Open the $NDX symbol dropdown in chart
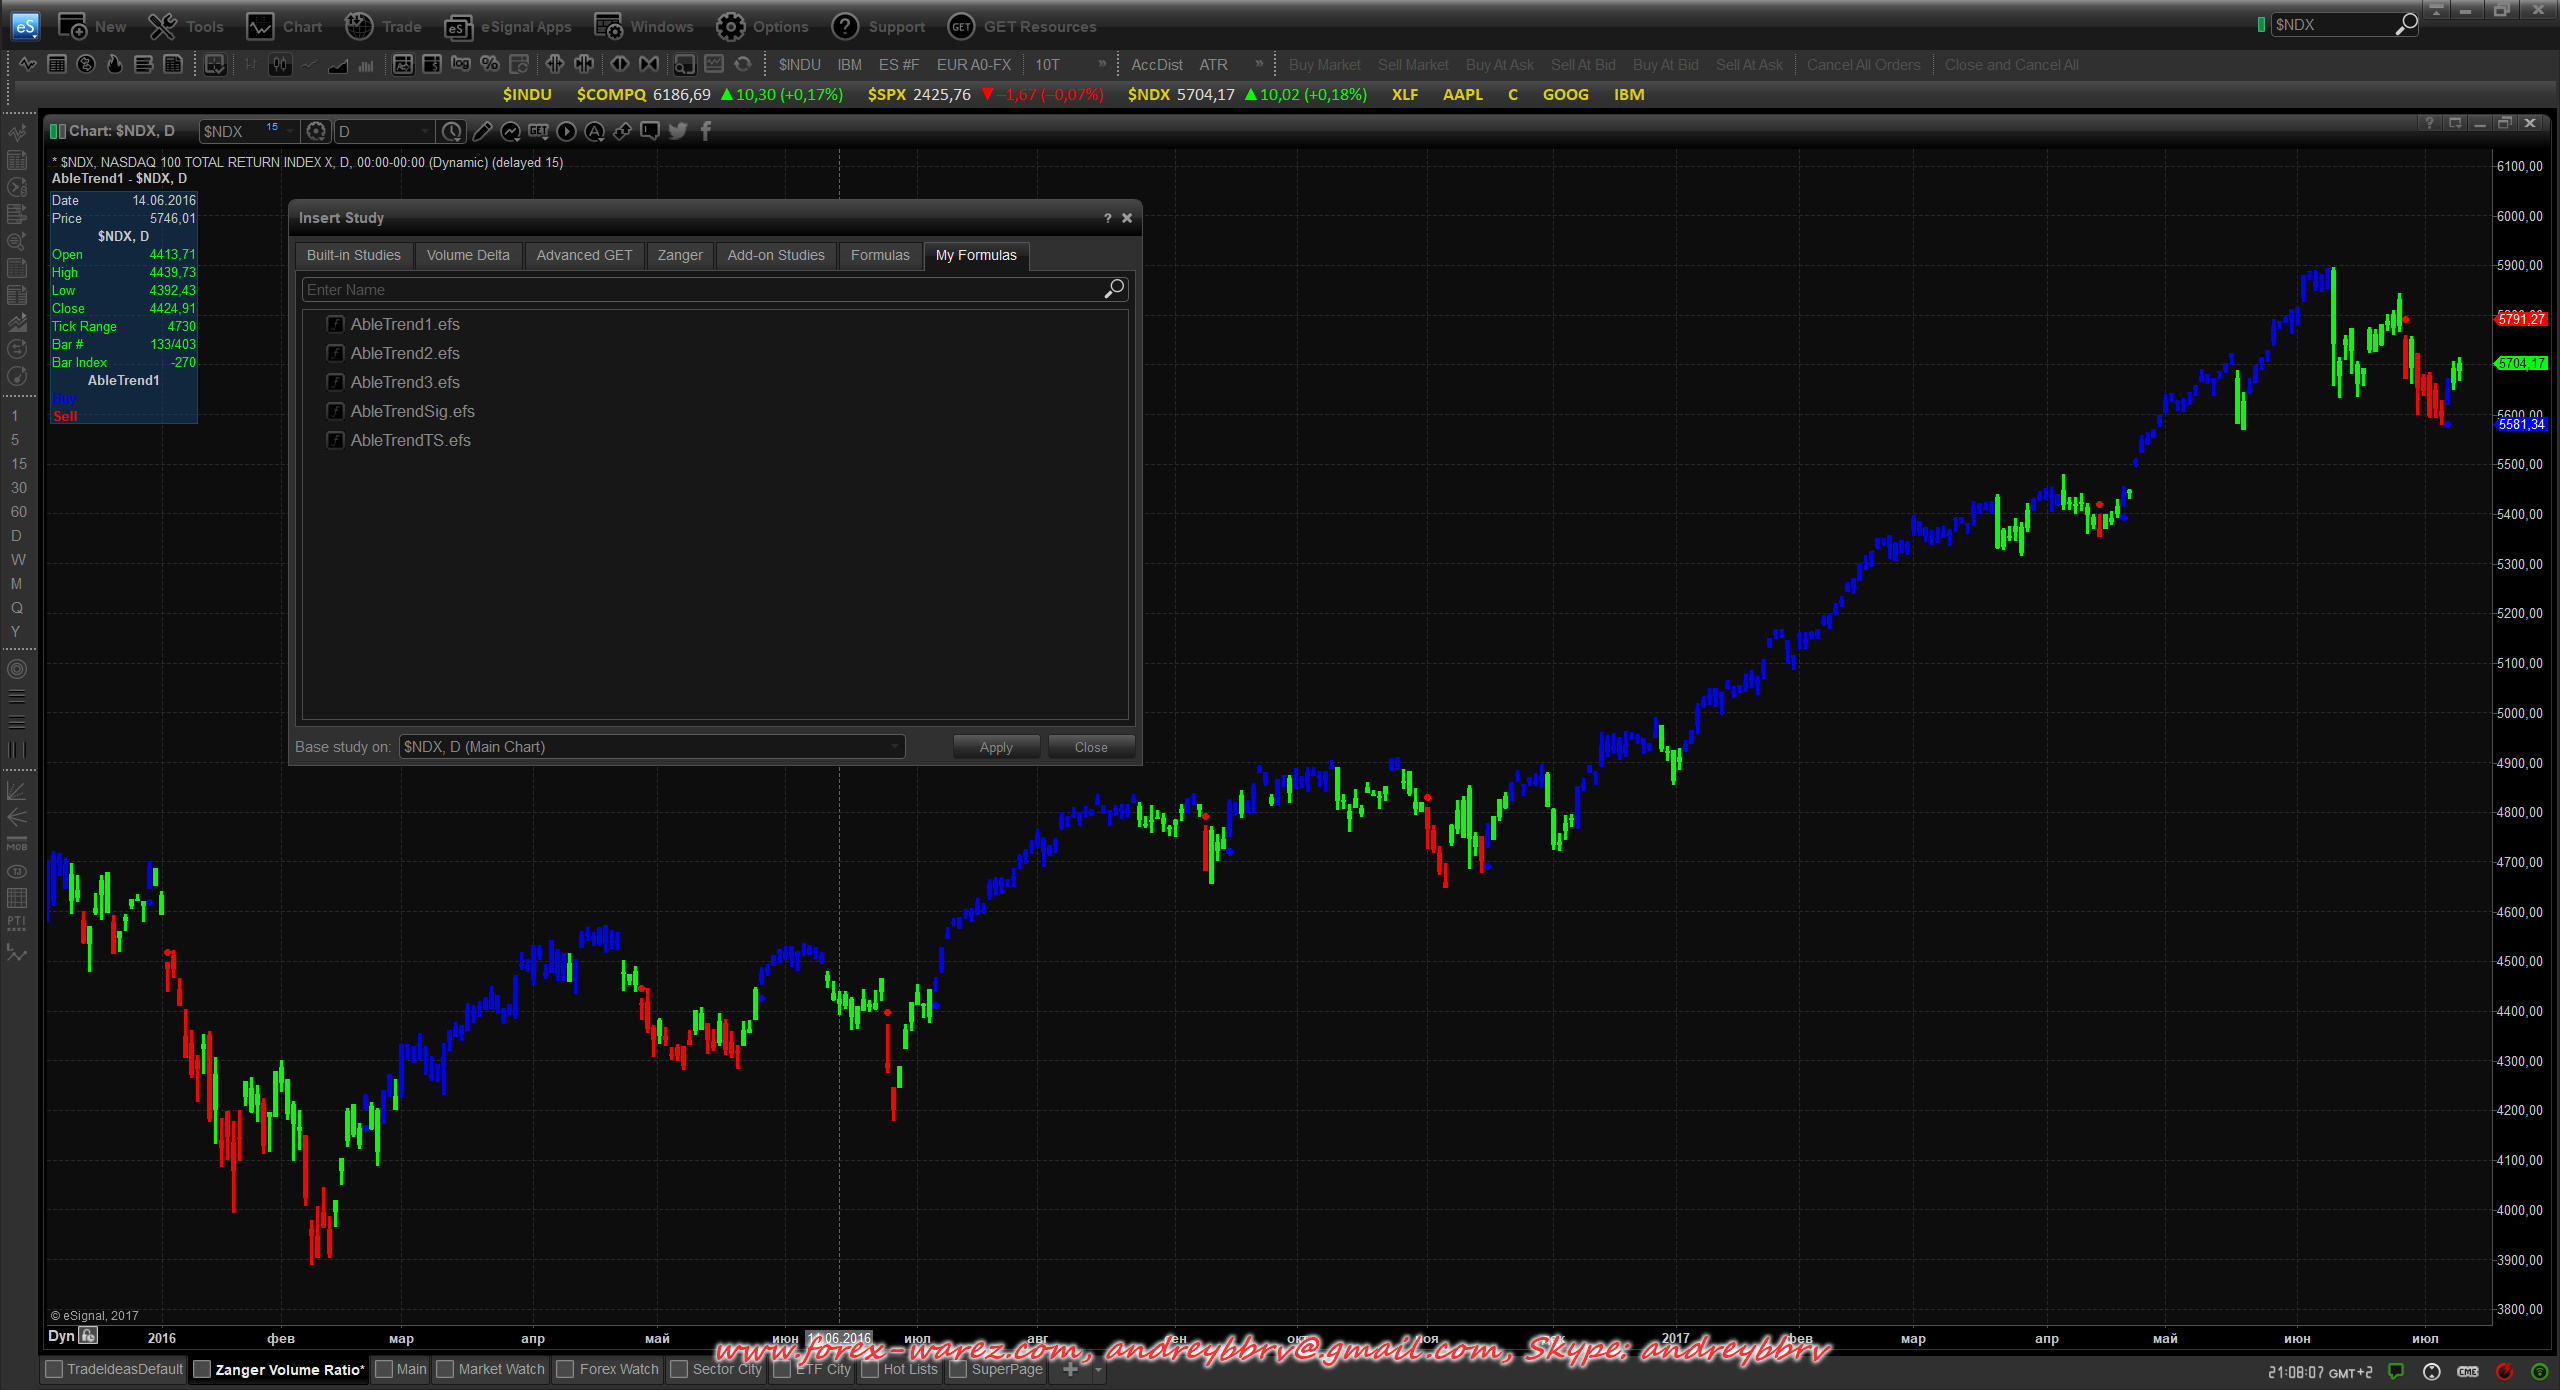The image size is (2560, 1390). (290, 131)
